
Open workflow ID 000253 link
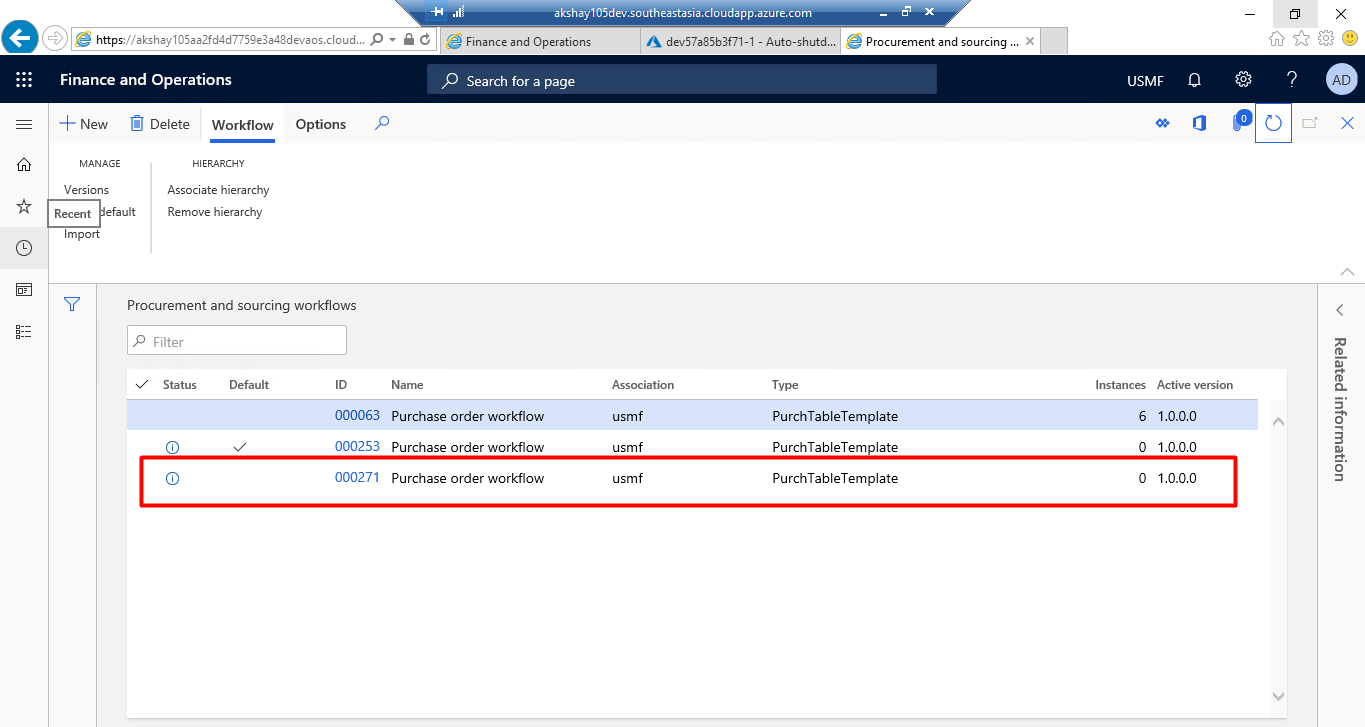click(357, 446)
